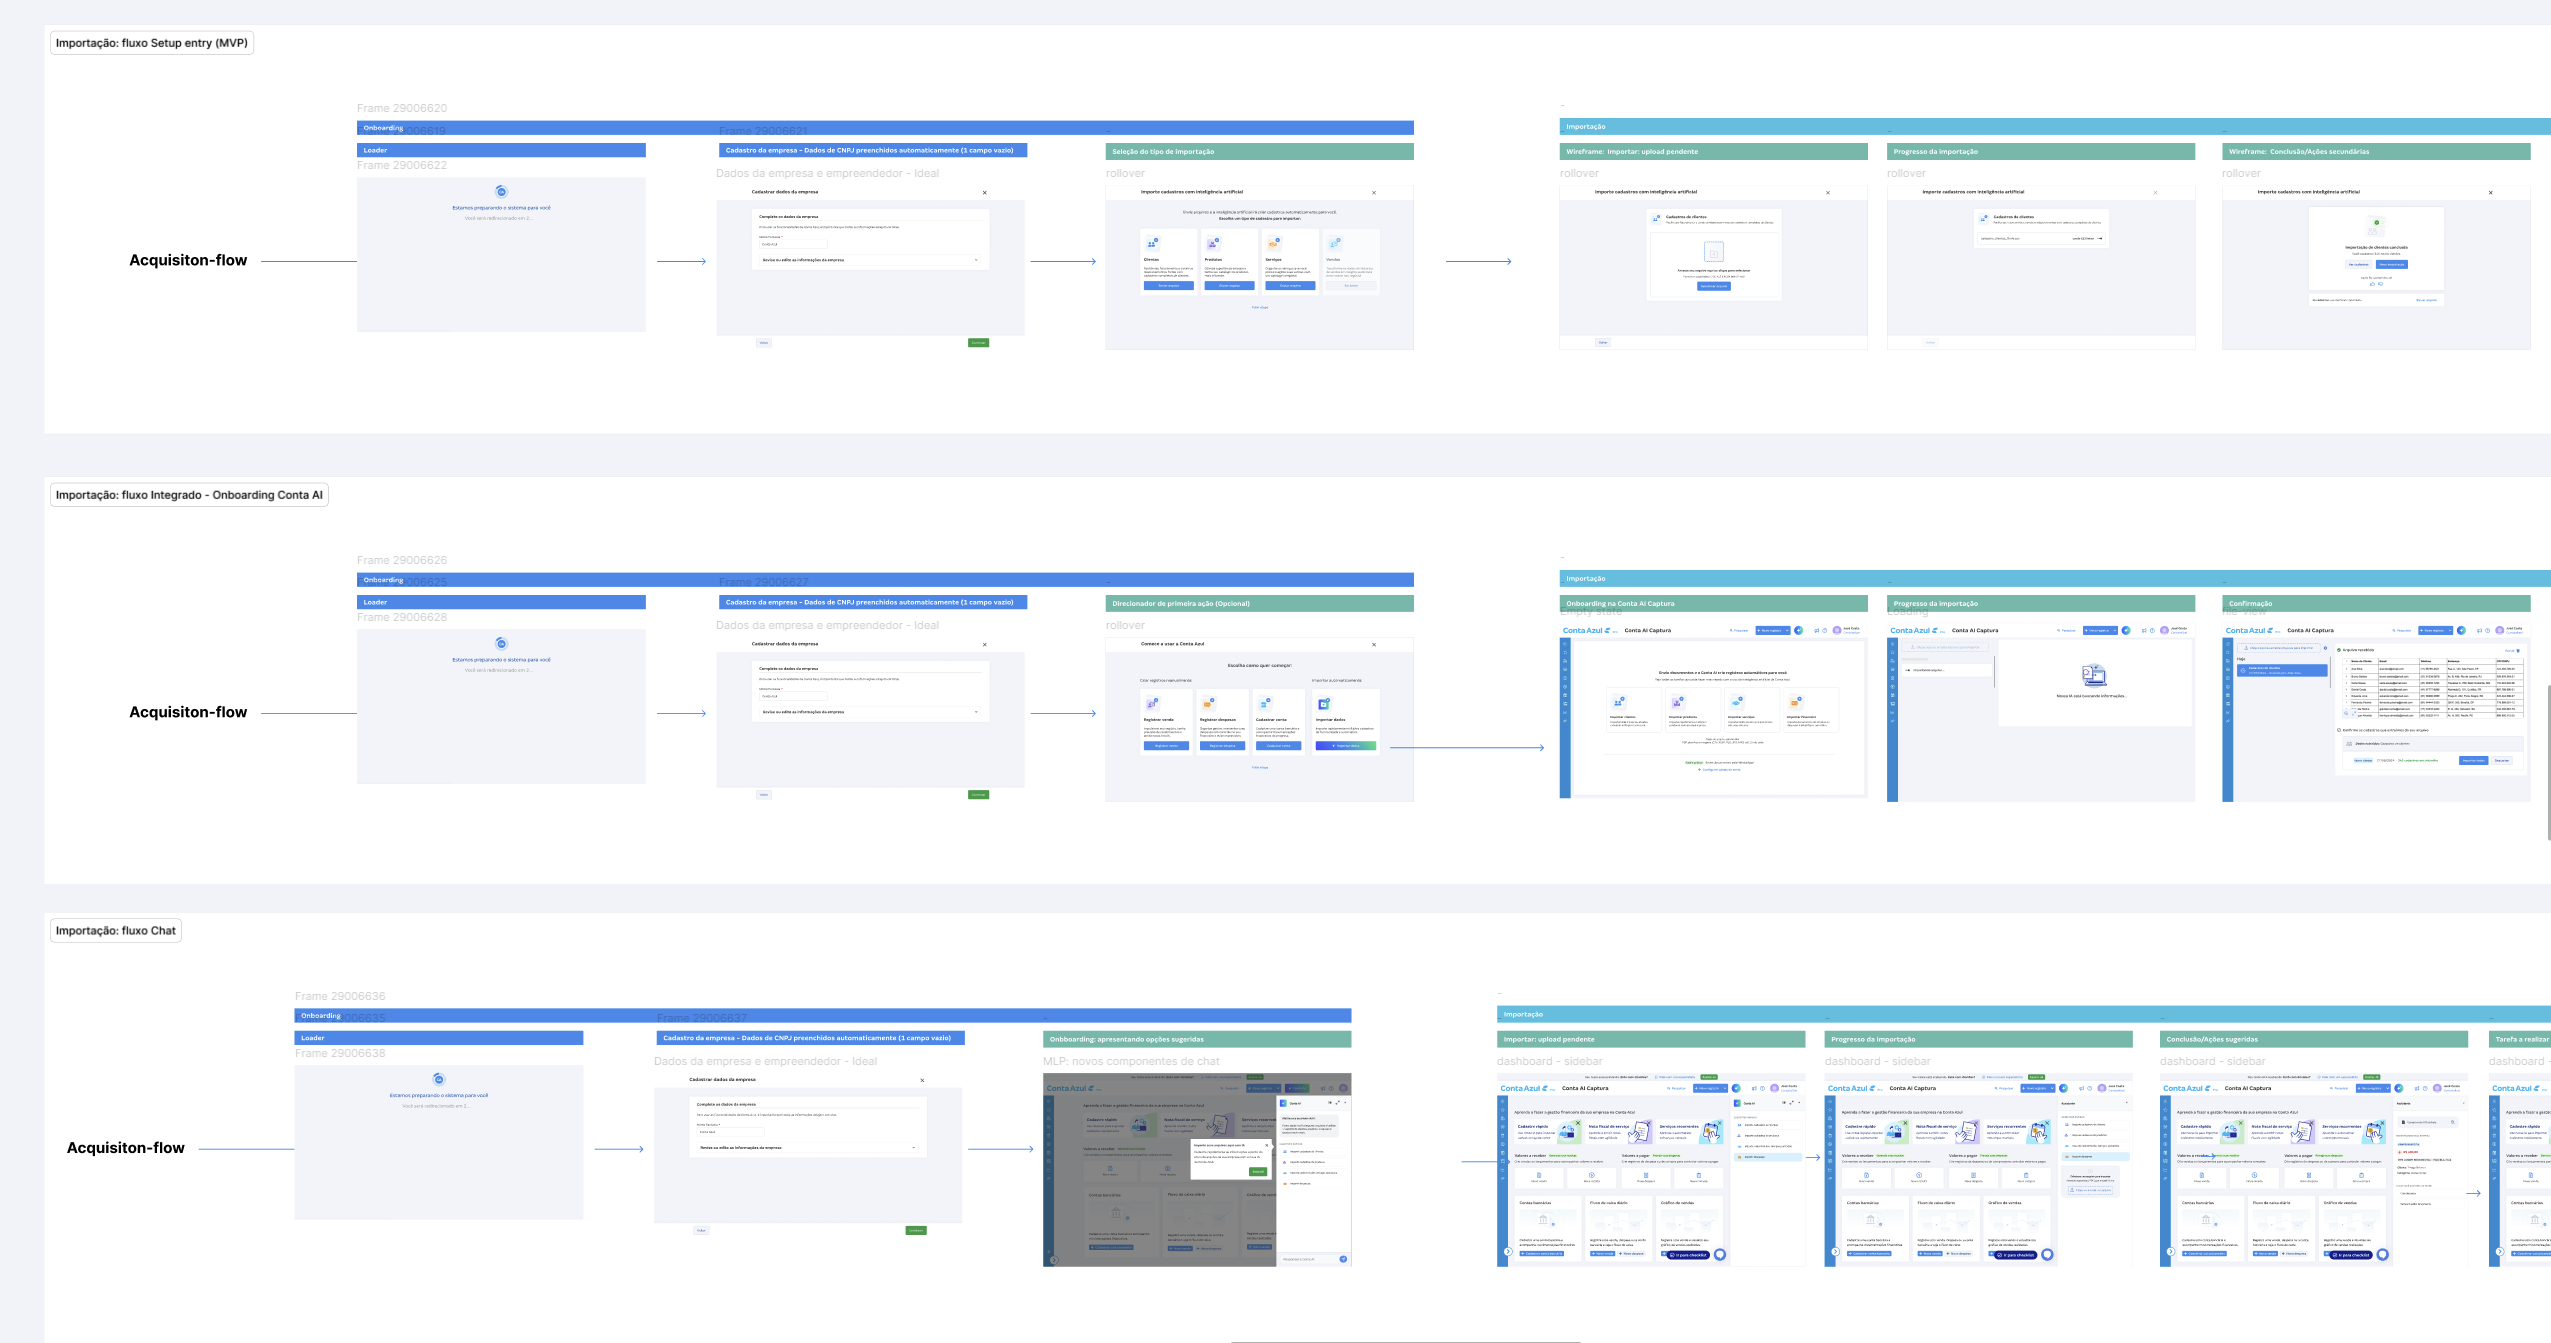
Task: Click the 'Importar serviços' card icon in the empty state
Action: point(1736,702)
